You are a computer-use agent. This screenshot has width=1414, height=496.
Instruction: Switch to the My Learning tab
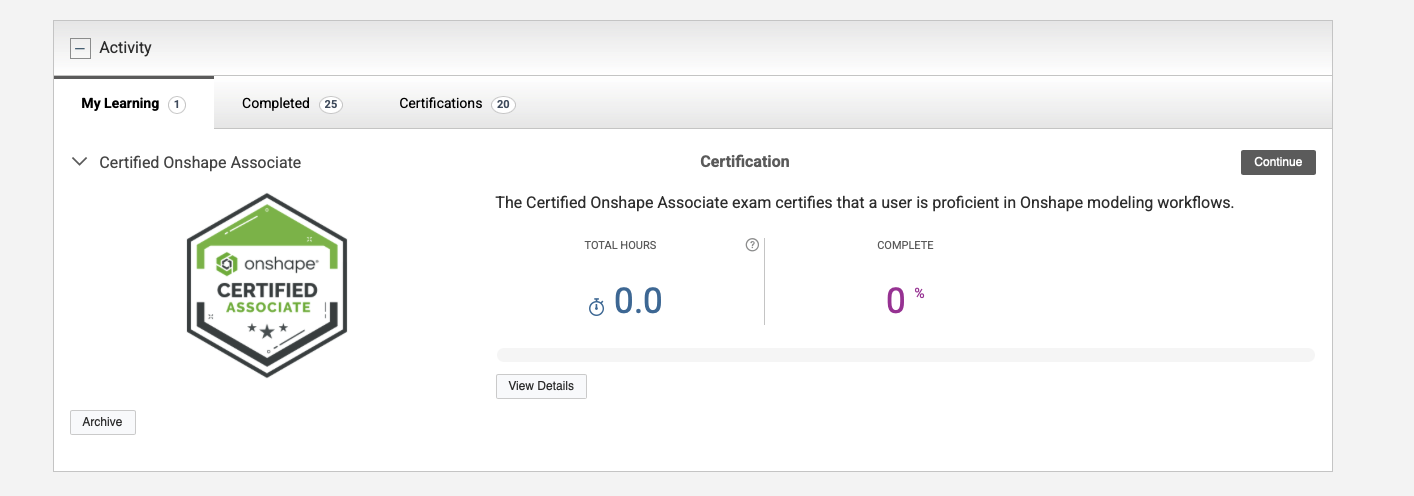[134, 103]
